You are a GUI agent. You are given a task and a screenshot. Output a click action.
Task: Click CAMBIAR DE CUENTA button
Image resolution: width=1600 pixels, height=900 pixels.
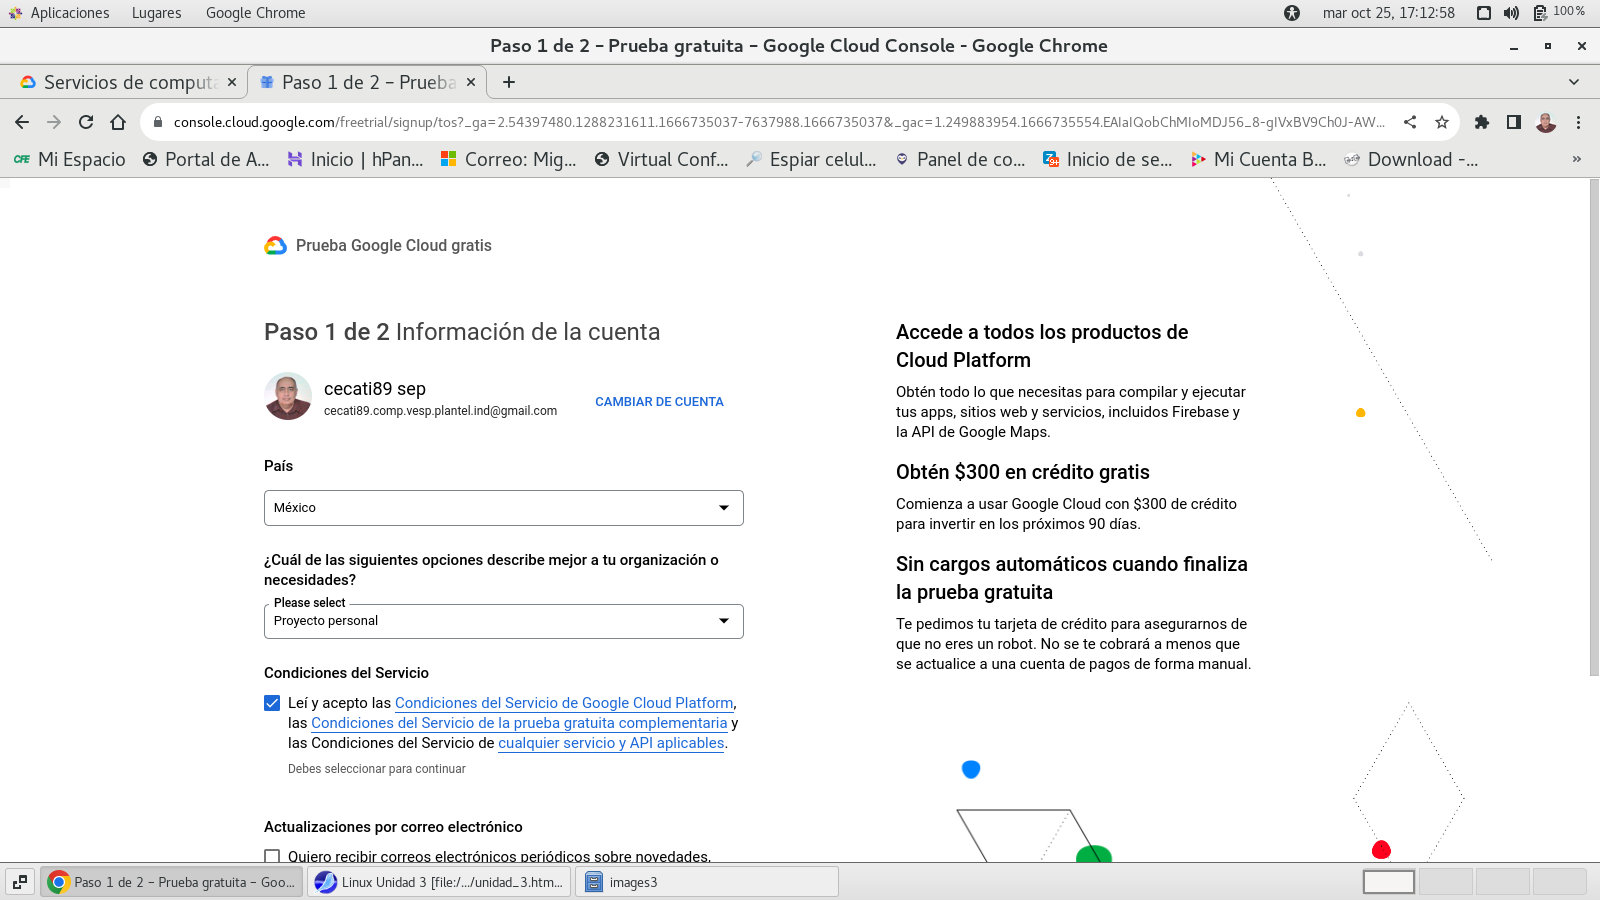click(659, 402)
